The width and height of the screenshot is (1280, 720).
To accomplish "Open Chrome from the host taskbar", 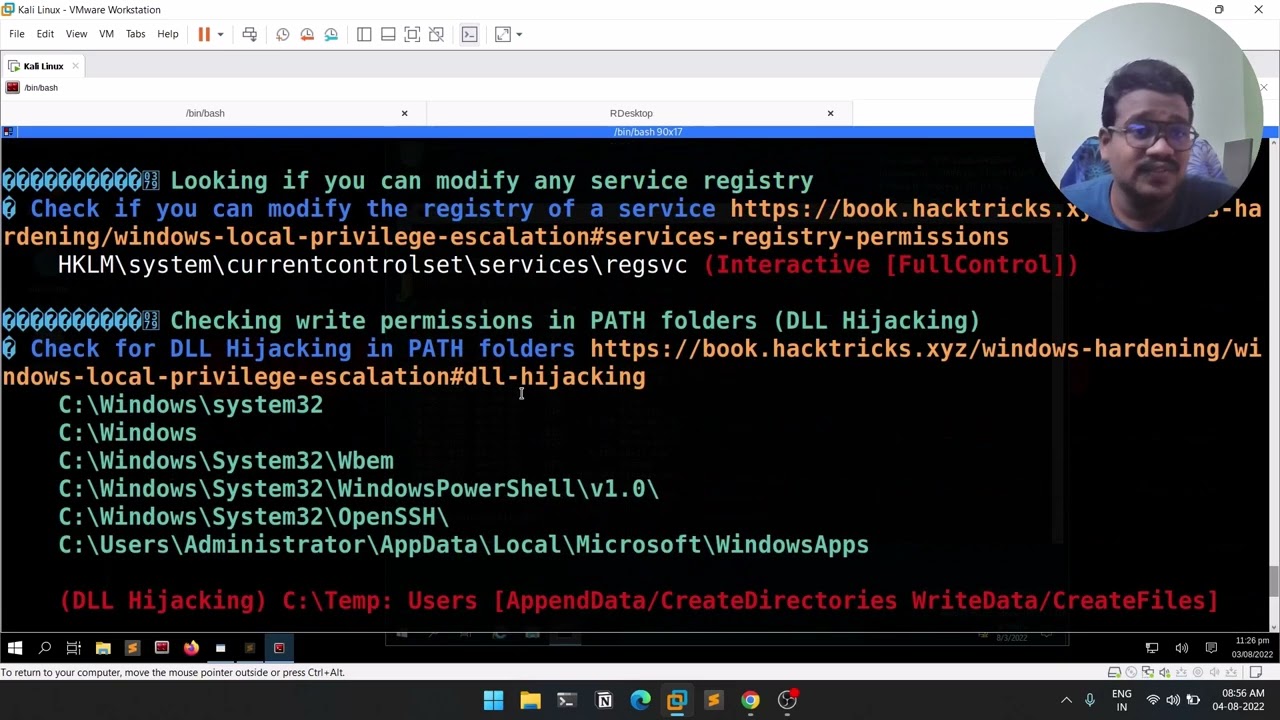I will [750, 700].
